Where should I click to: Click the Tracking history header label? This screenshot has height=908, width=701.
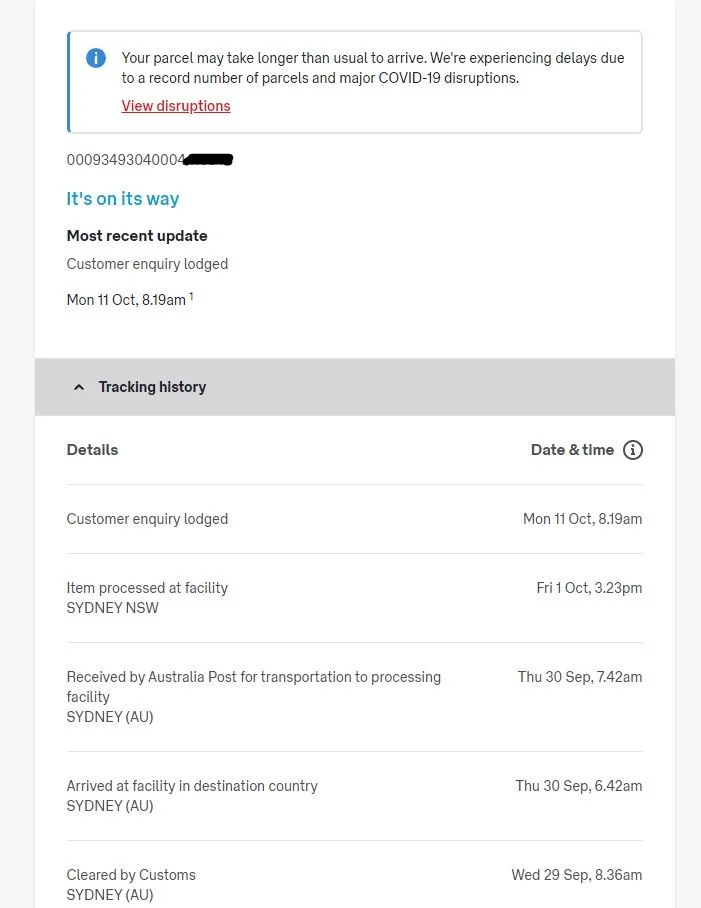[x=152, y=387]
